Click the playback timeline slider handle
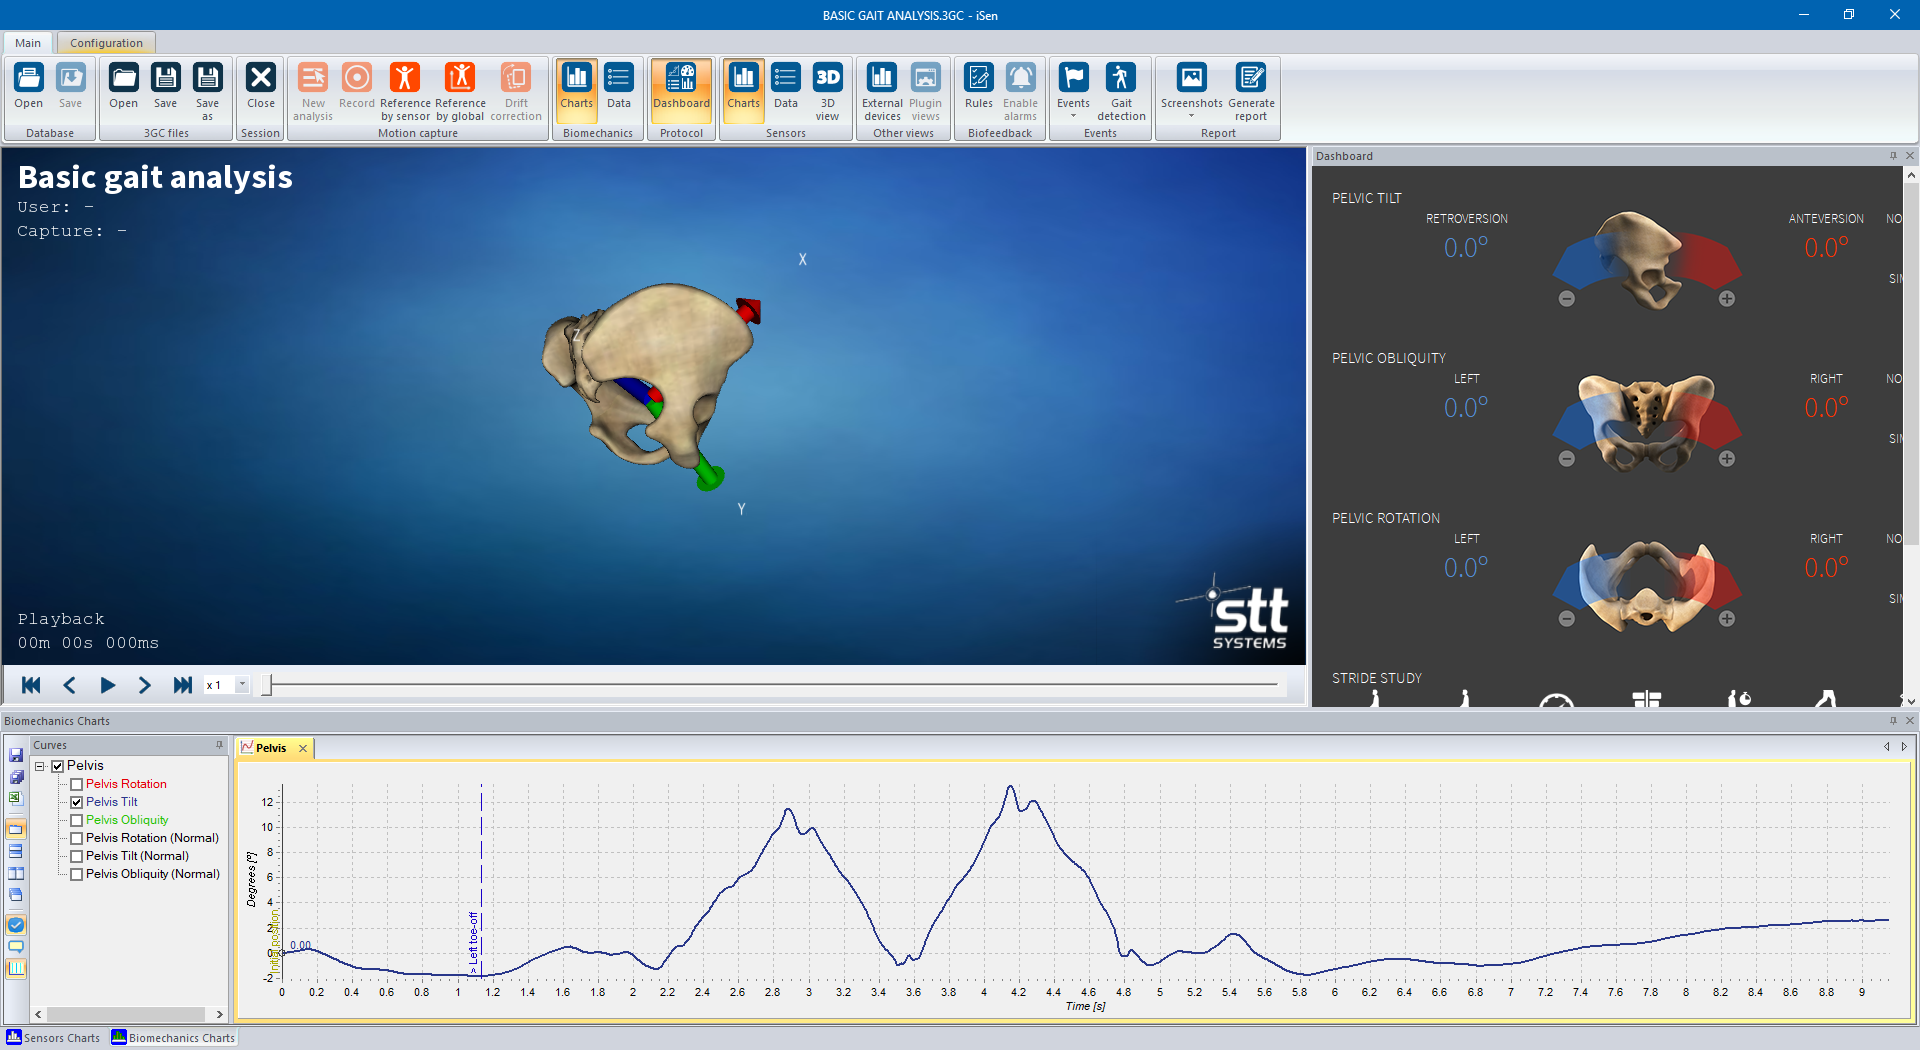 (x=267, y=685)
